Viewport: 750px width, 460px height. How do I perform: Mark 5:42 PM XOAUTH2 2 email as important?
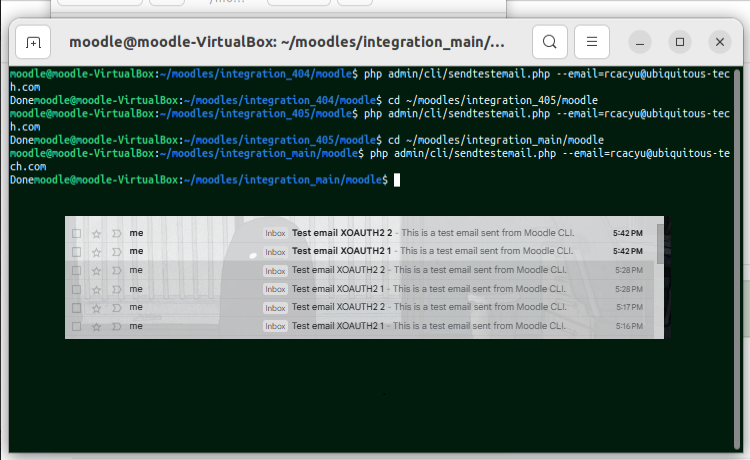pyautogui.click(x=116, y=233)
